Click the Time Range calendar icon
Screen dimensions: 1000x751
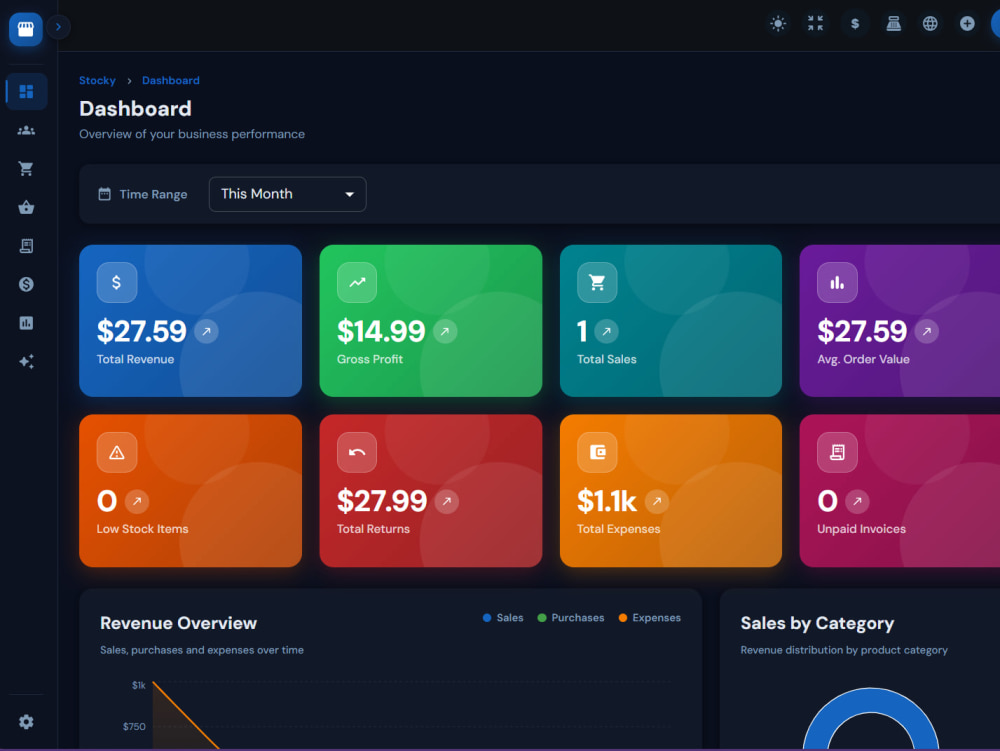coord(105,194)
